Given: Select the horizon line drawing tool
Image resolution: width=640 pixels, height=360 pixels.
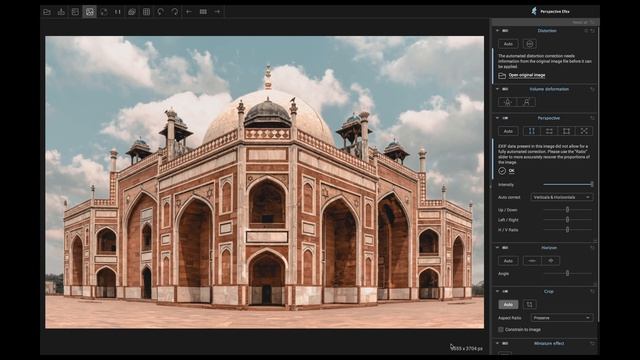Looking at the screenshot, I should click(532, 260).
